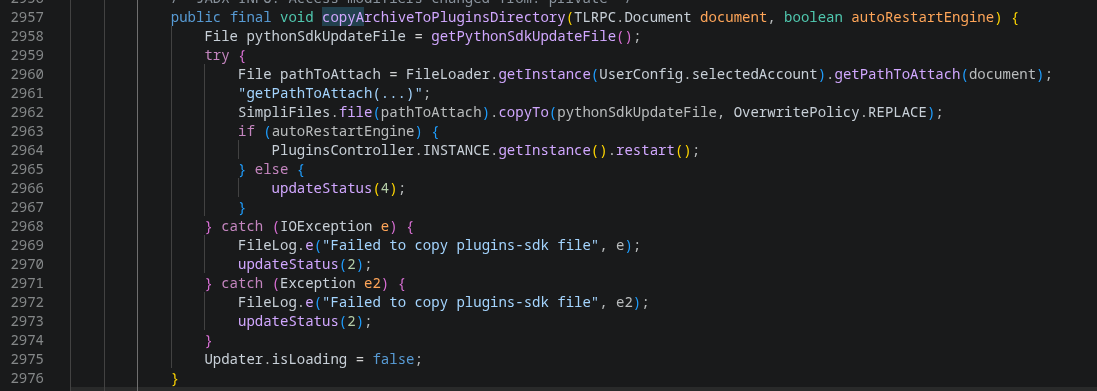
Task: Click the FileLoader class reference
Action: [x=448, y=74]
